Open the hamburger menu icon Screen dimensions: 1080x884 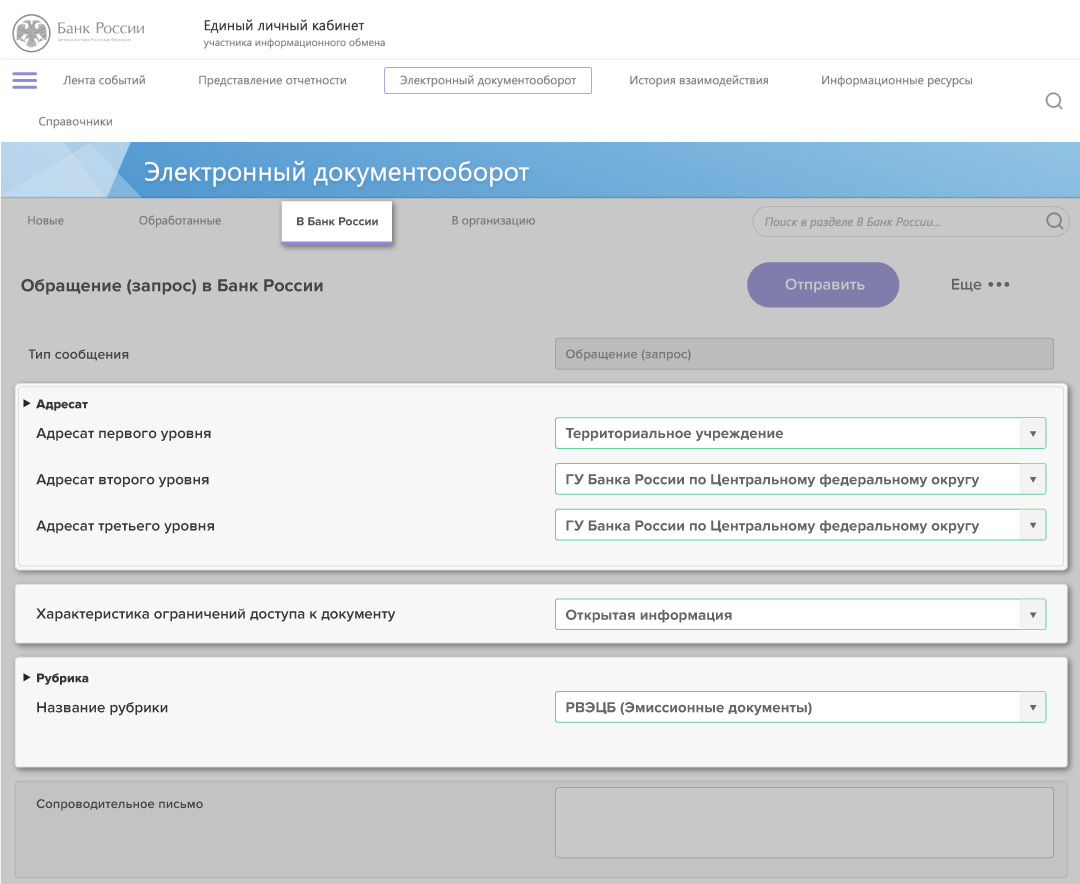coord(25,81)
